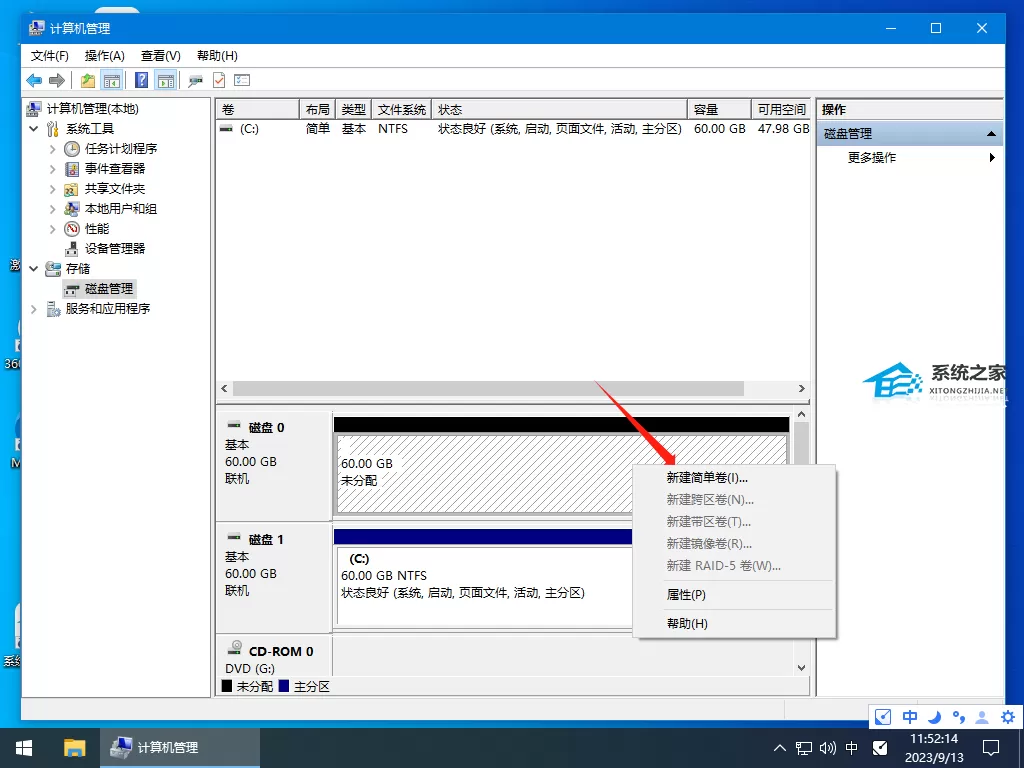This screenshot has width=1024, height=768.
Task: Open the 帮助(H) menu bar item
Action: 217,56
